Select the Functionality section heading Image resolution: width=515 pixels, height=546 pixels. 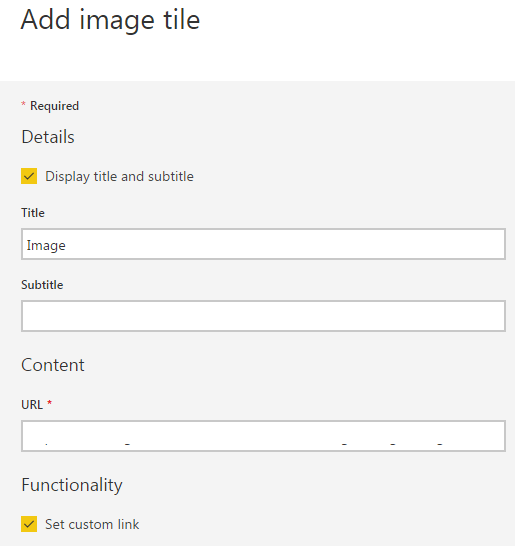tap(72, 485)
